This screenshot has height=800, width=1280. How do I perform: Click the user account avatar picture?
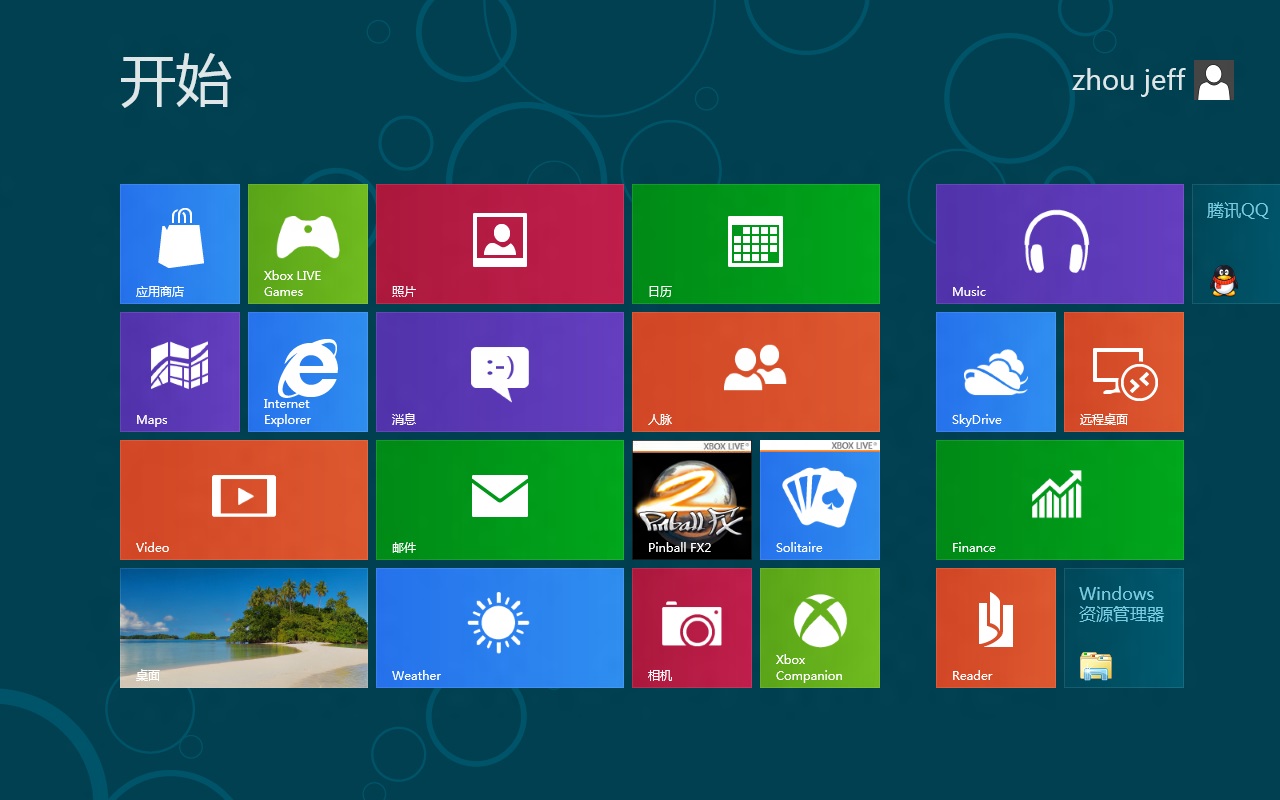(1214, 80)
